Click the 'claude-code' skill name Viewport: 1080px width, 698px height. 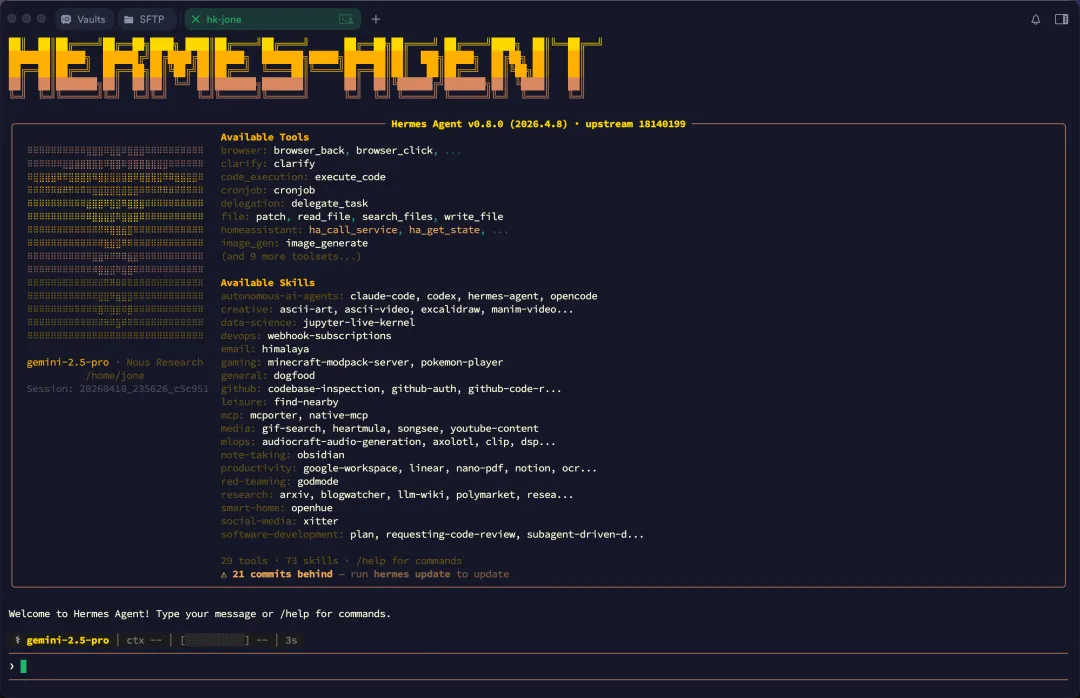point(382,296)
